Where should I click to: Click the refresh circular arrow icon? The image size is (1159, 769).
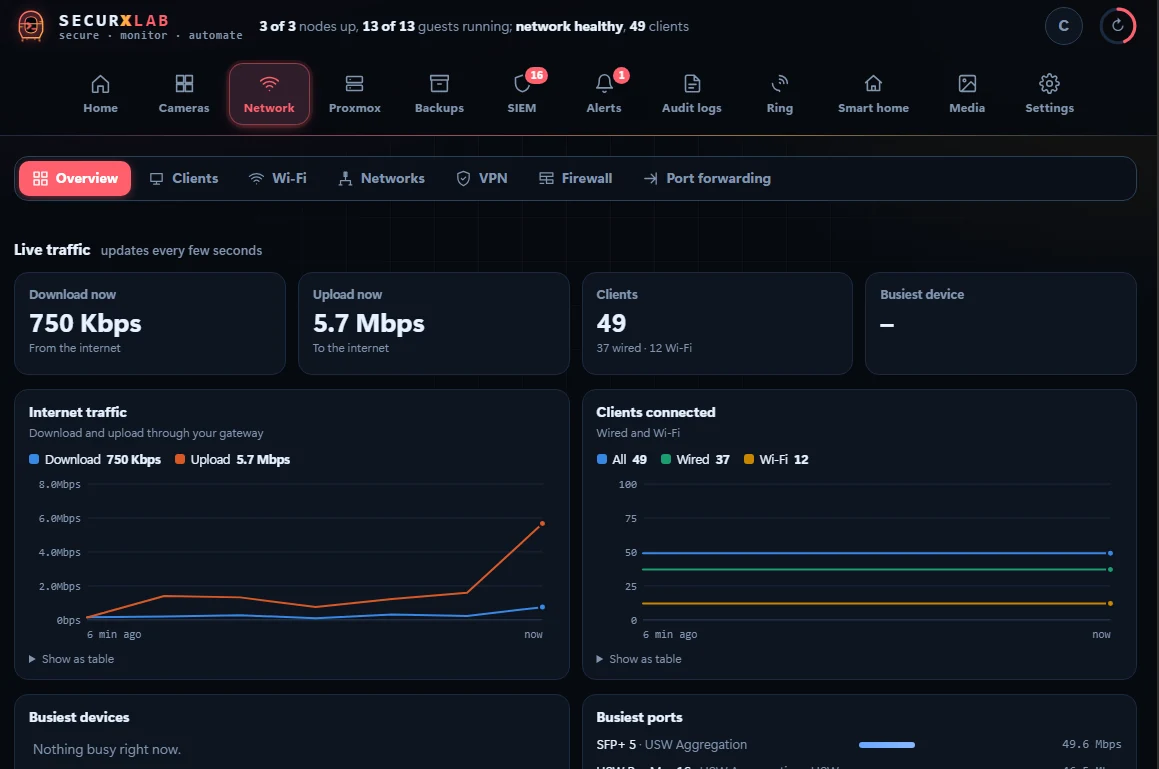coord(1118,26)
